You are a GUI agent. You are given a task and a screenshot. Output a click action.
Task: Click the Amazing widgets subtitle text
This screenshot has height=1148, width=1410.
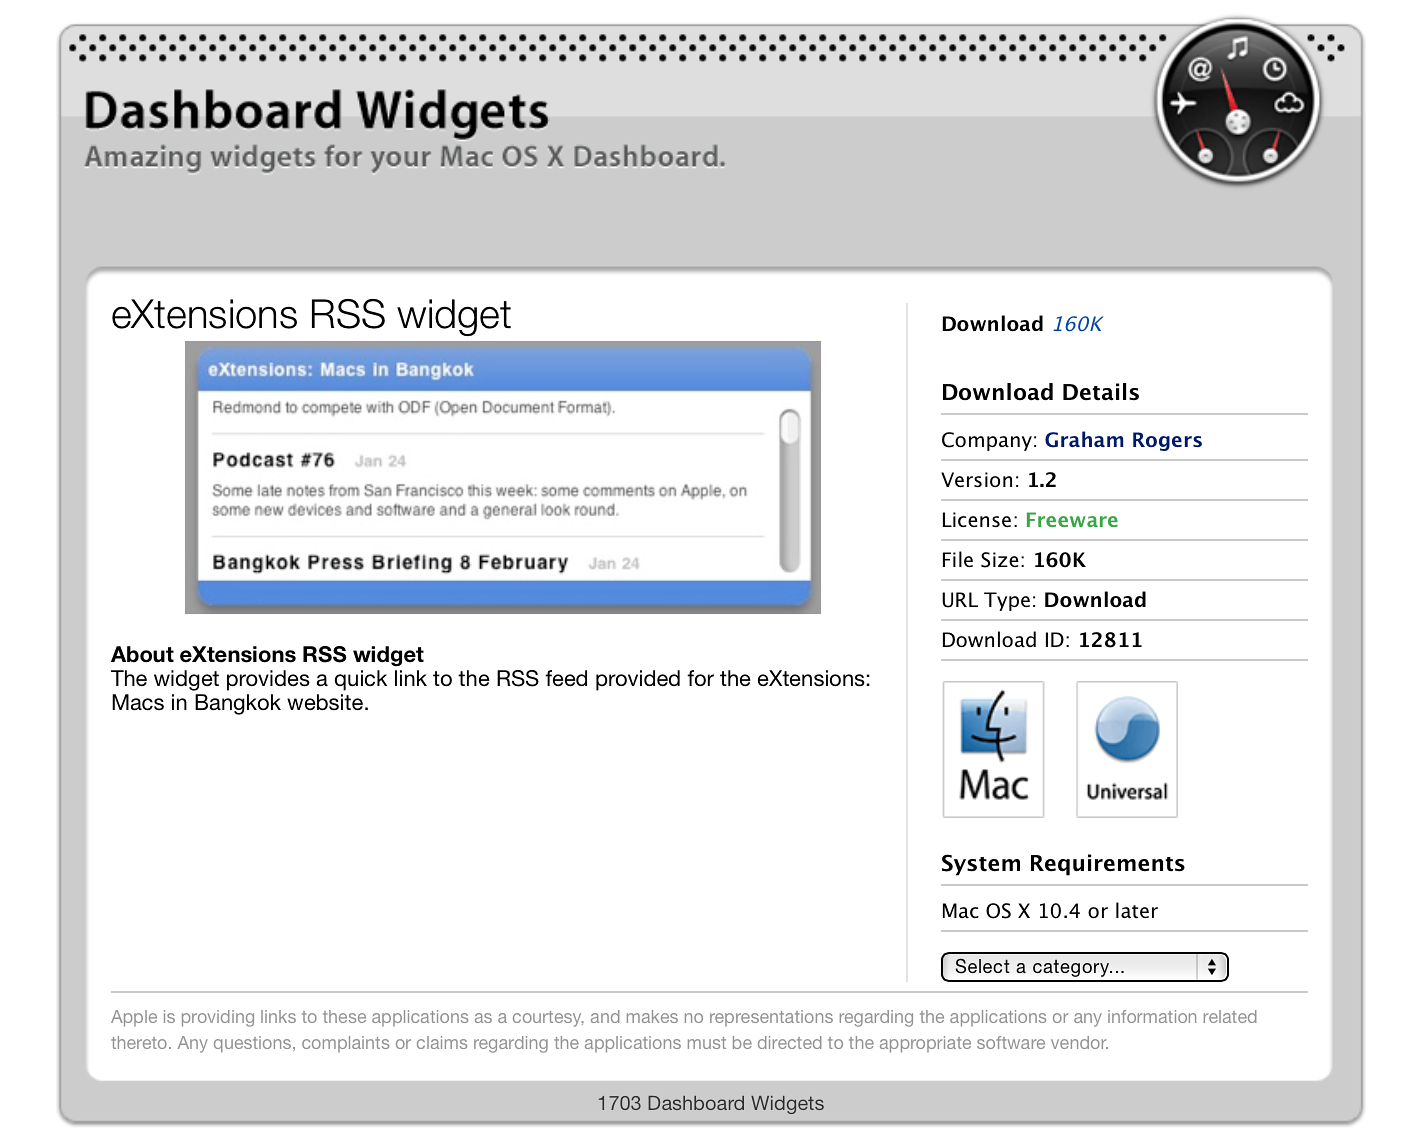click(405, 157)
